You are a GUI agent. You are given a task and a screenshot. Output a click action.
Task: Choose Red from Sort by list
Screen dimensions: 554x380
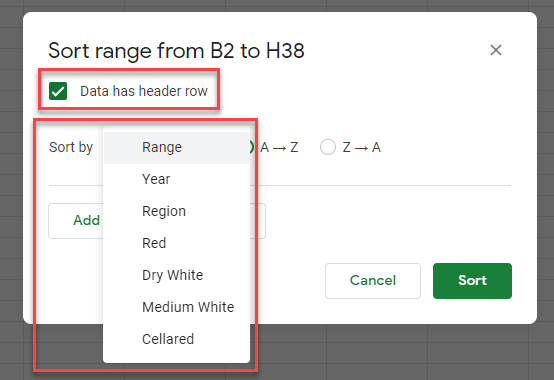(x=176, y=243)
